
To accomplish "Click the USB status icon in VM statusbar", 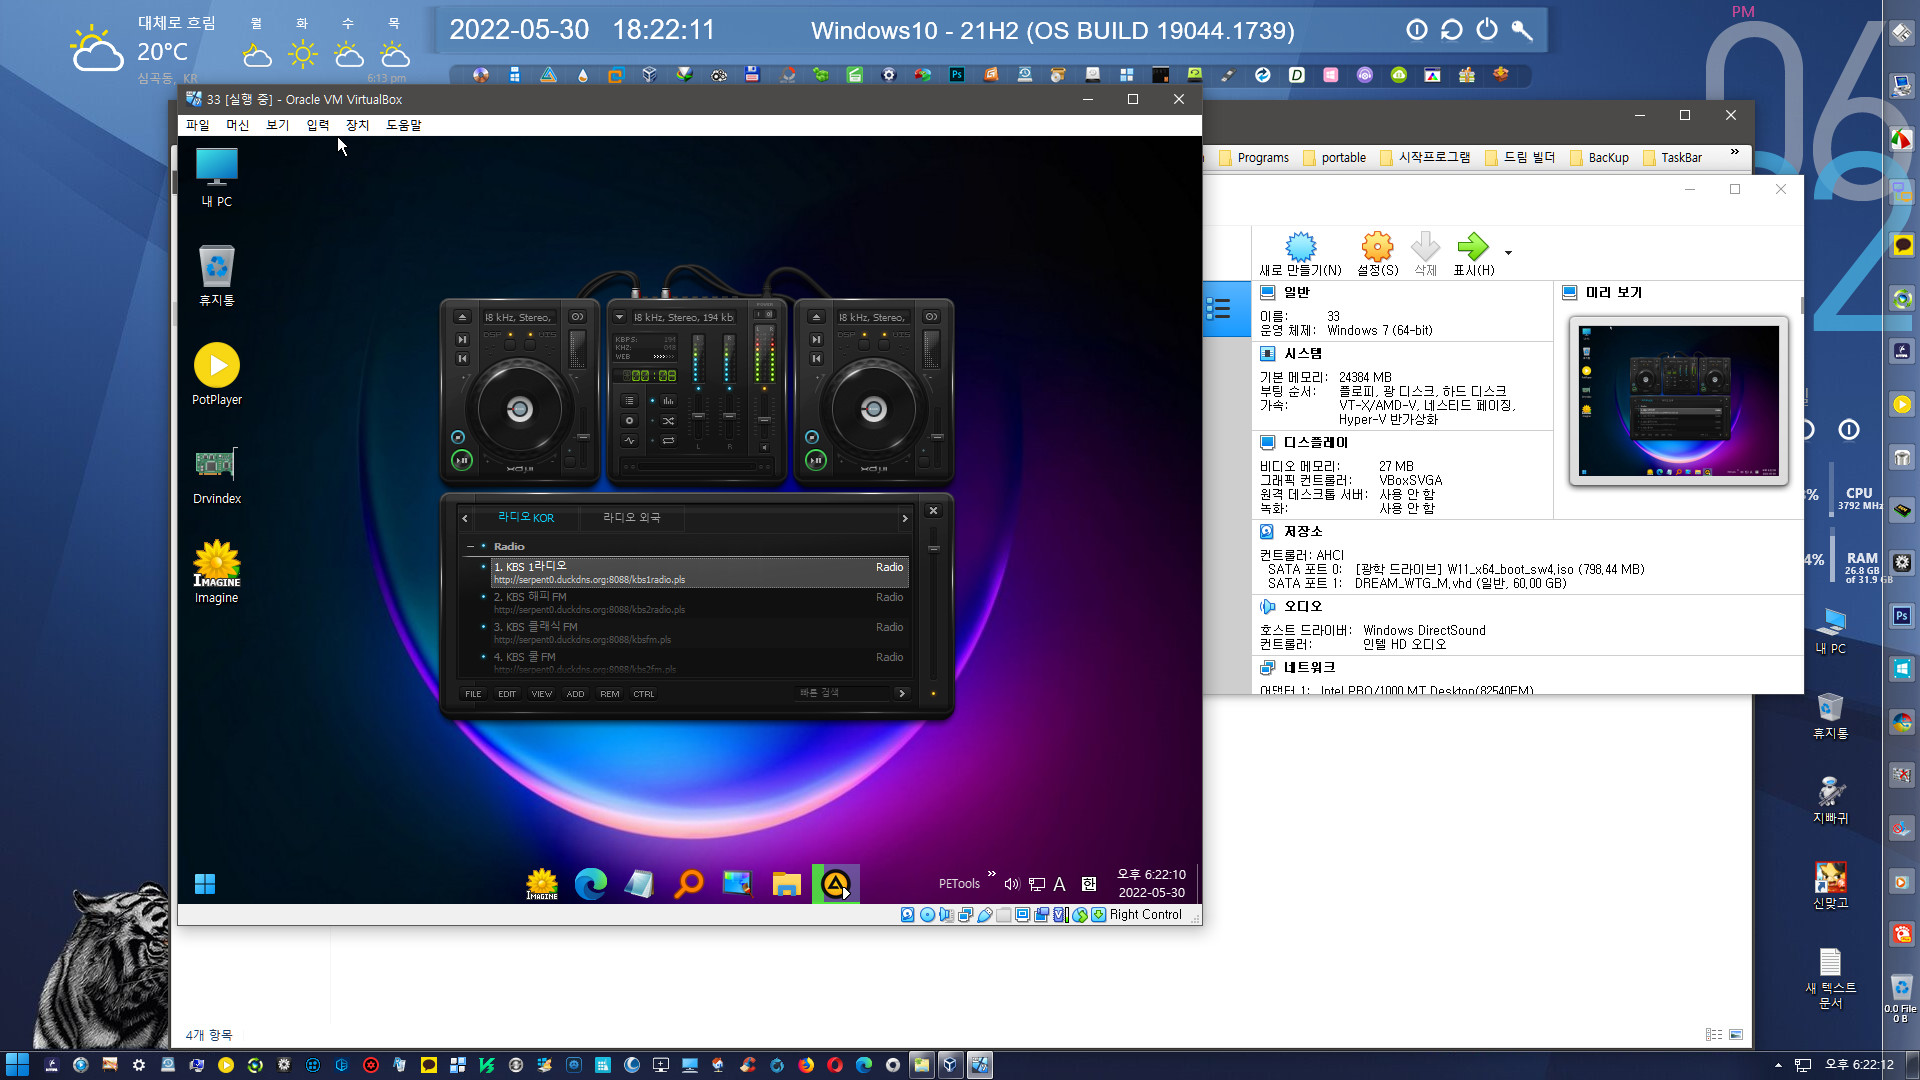I will pyautogui.click(x=985, y=915).
